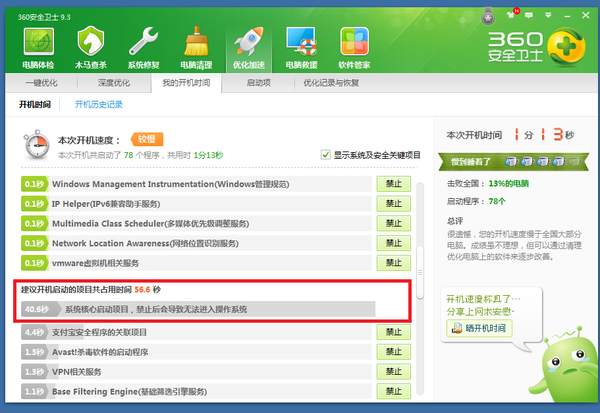Click the 较慢 speed rating badge

click(x=147, y=139)
